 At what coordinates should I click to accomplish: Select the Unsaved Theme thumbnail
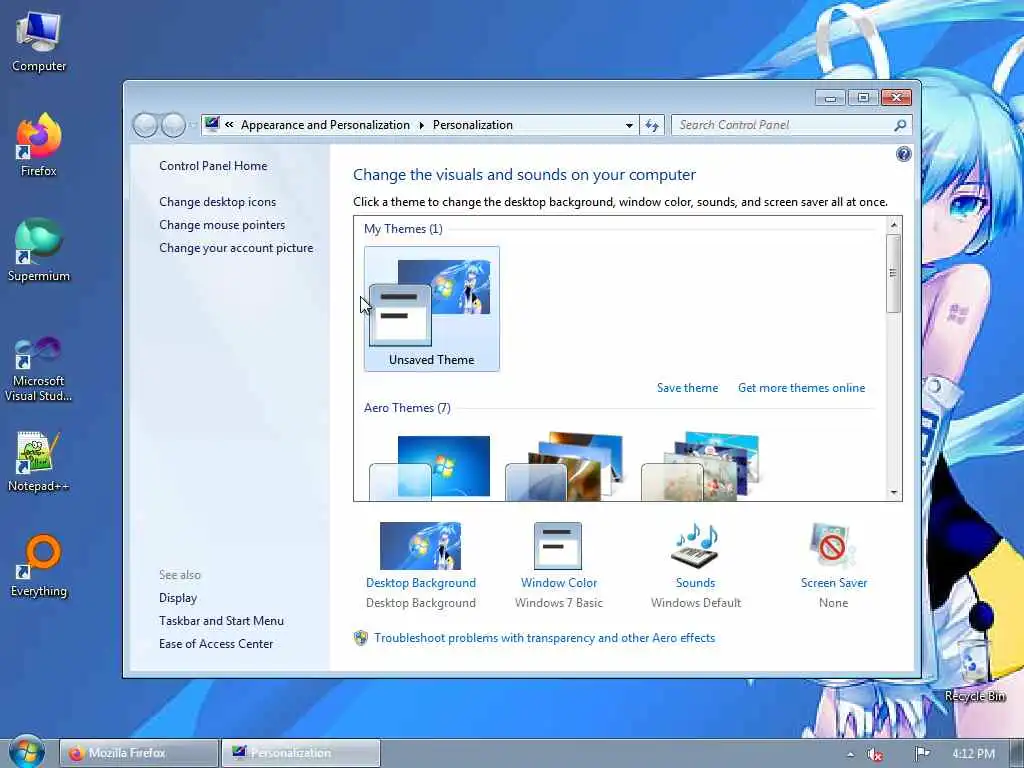[432, 309]
